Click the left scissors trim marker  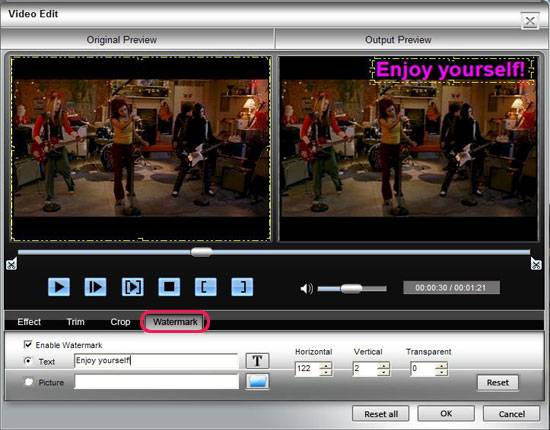[x=12, y=264]
